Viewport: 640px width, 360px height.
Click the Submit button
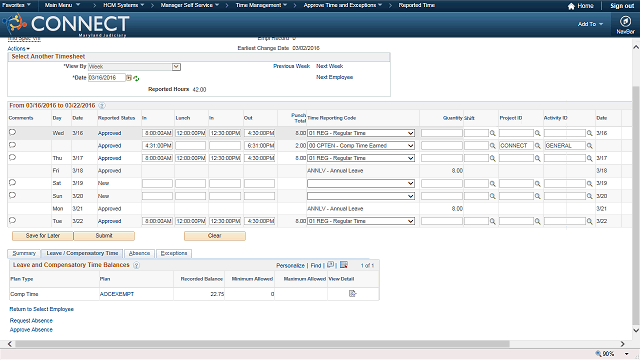coord(104,236)
